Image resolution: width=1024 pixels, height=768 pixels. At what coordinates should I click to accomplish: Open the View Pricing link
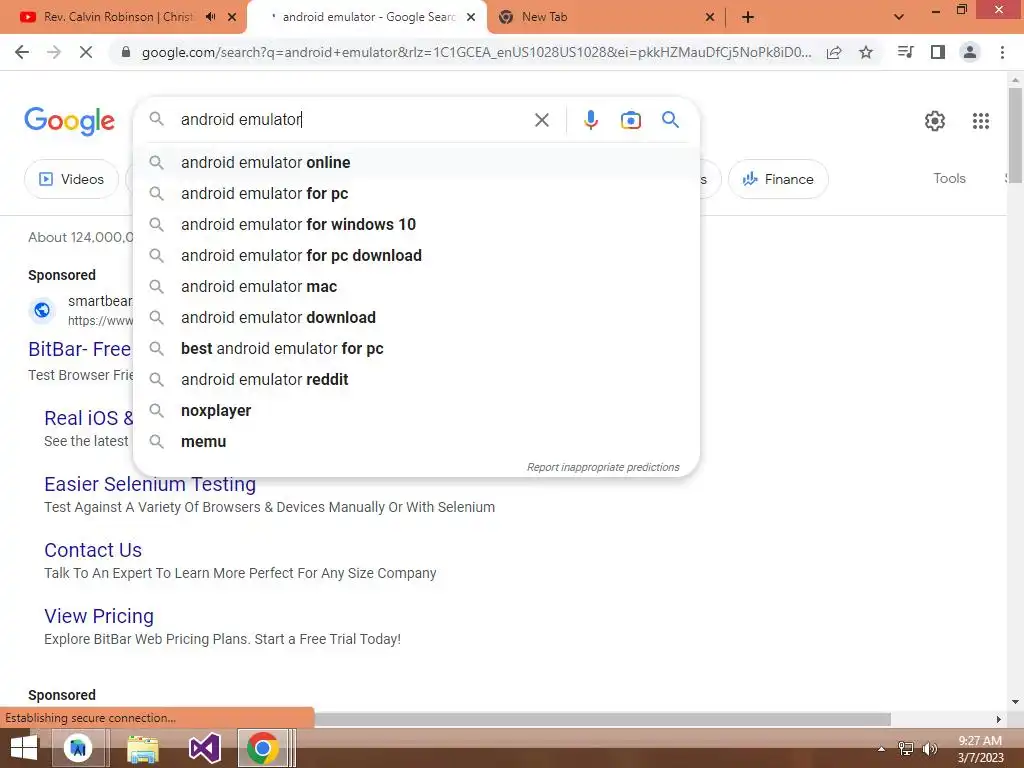point(99,616)
